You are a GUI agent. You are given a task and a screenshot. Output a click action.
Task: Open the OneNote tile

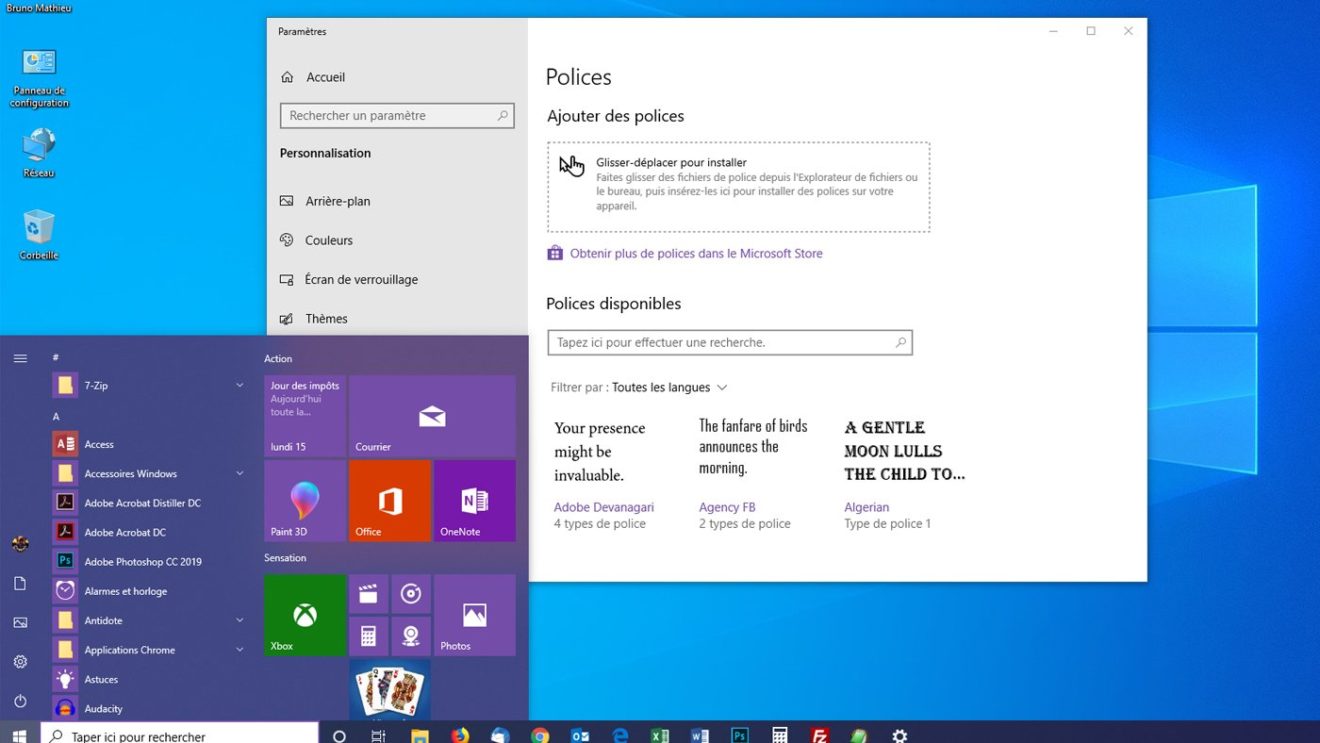tap(475, 501)
